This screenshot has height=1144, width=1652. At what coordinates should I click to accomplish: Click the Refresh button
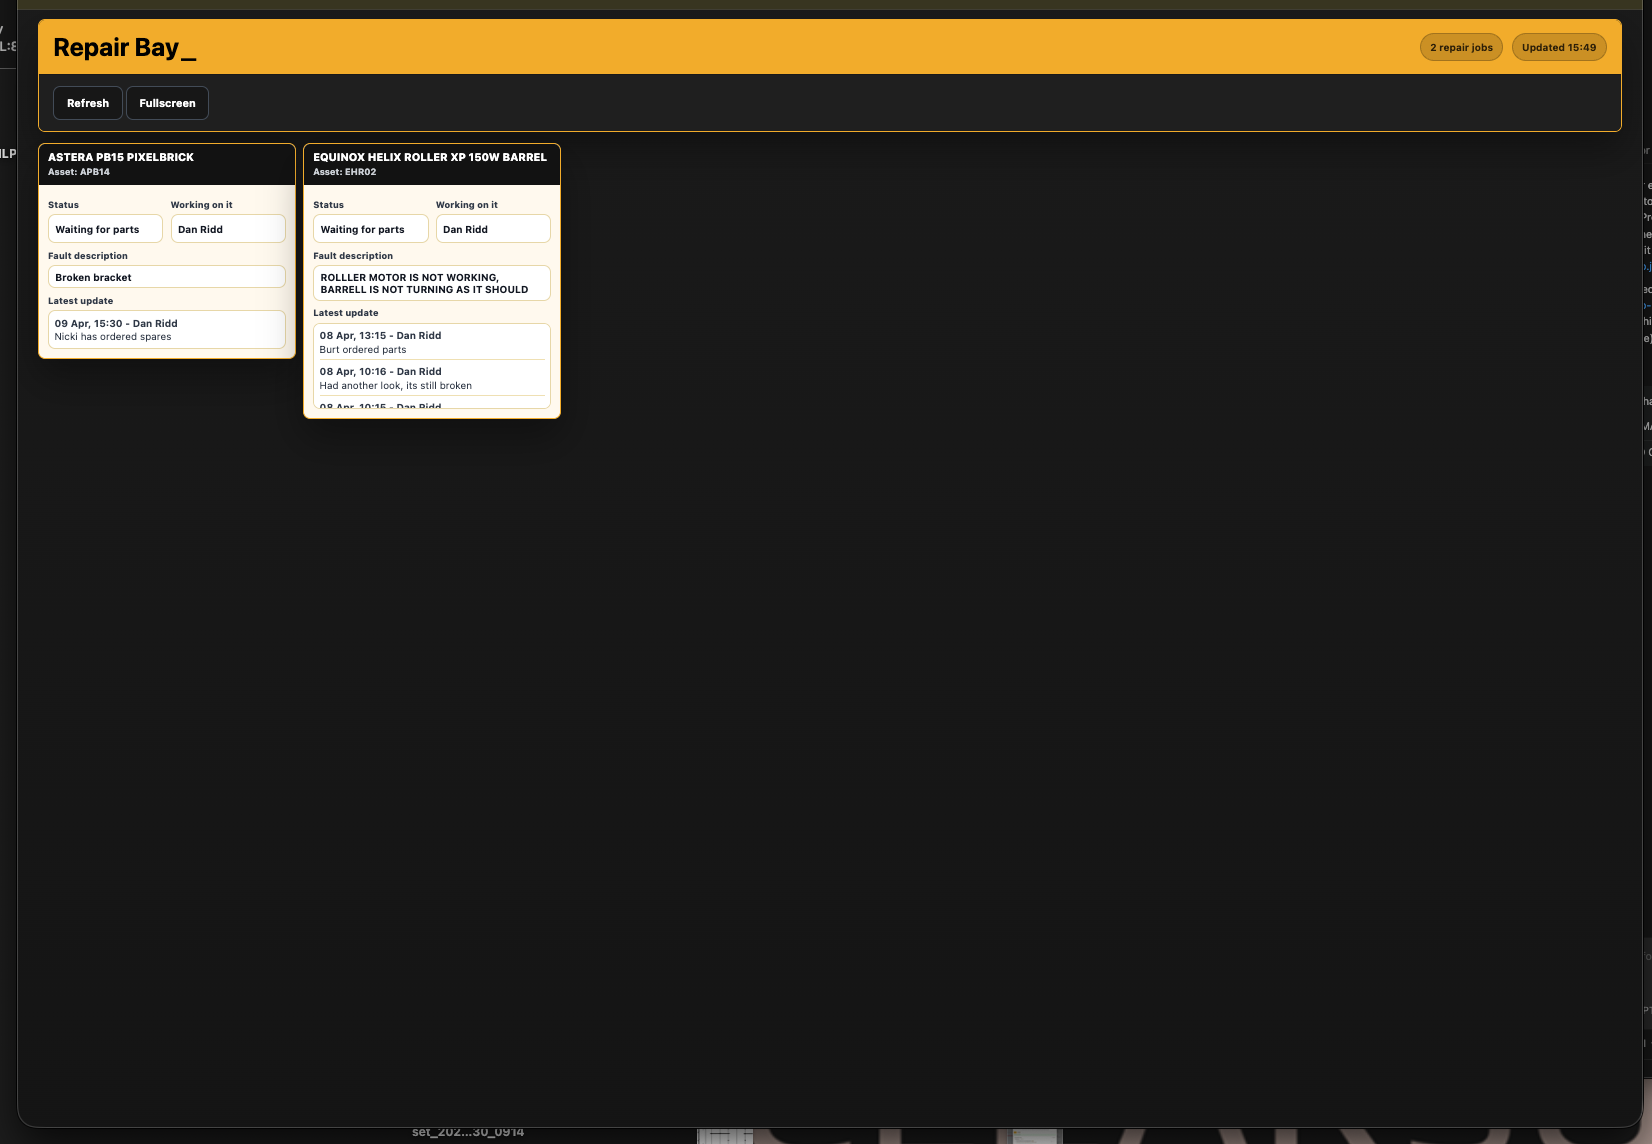[x=87, y=102]
